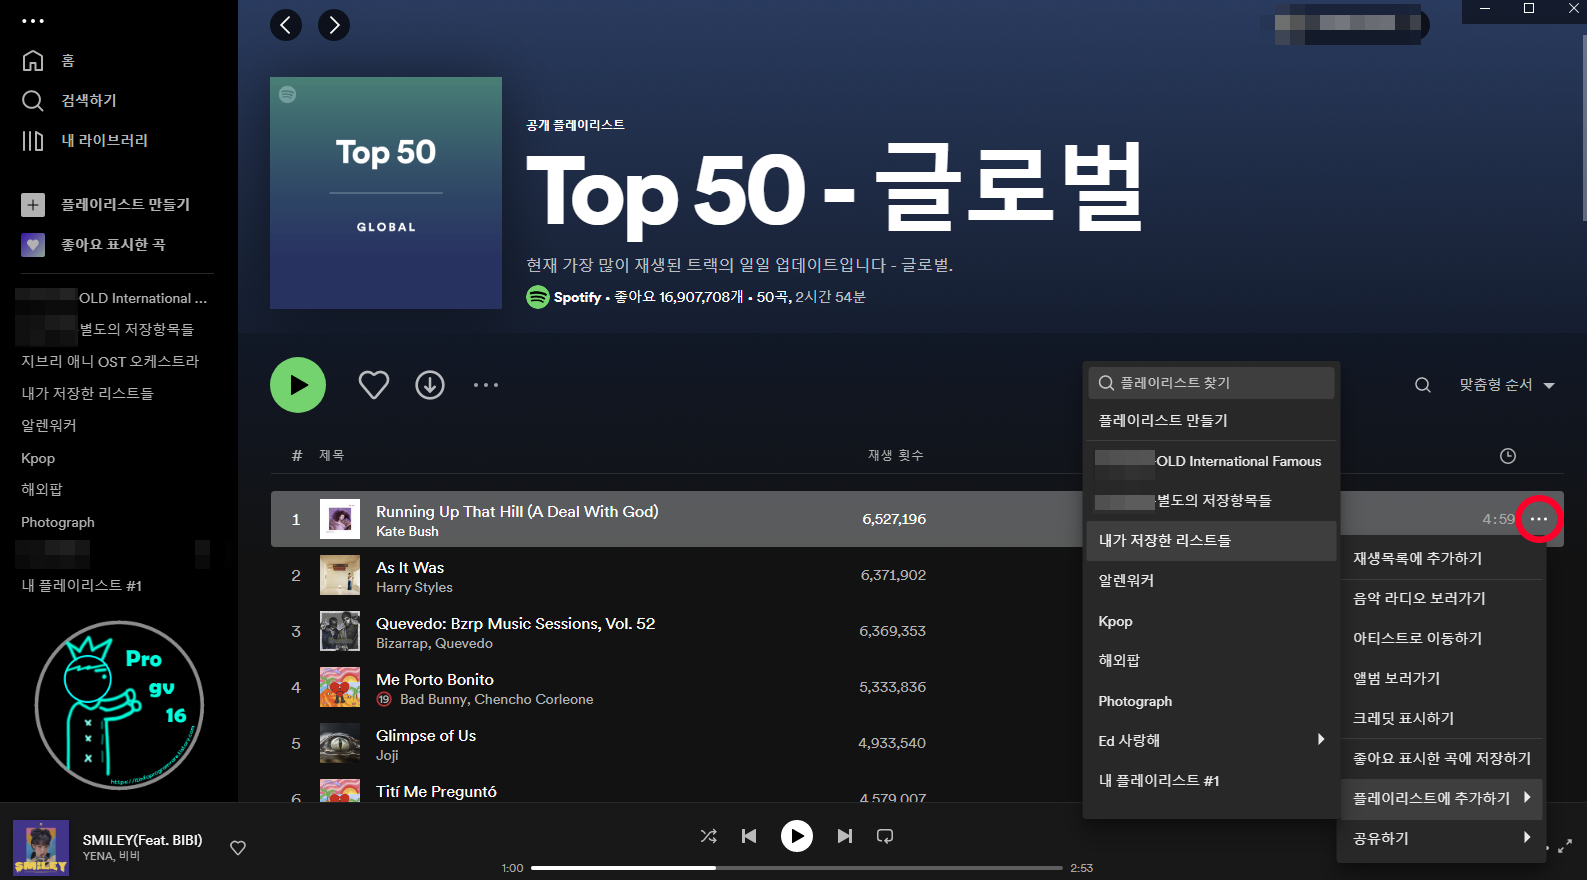This screenshot has width=1587, height=880.
Task: Like the SMILEY track in now playing bar
Action: coord(238,848)
